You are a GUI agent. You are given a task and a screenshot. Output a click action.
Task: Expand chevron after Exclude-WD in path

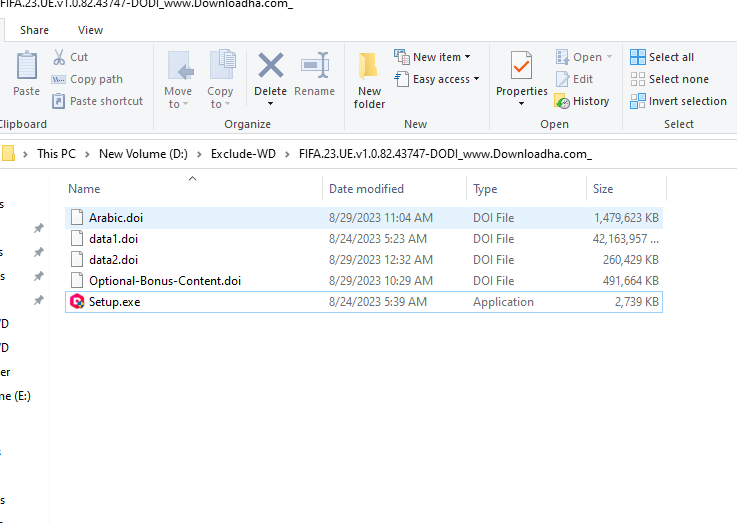point(287,154)
